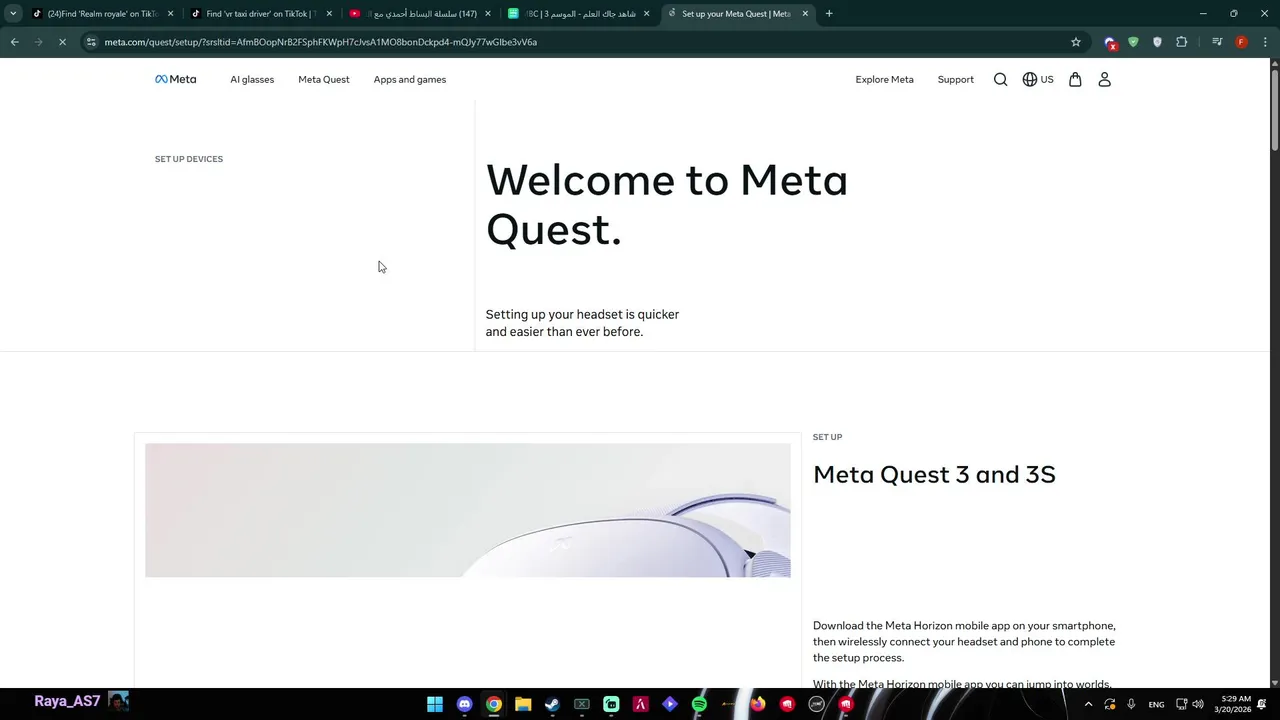The image size is (1280, 720).
Task: Open the Meta Quest menu
Action: [x=324, y=79]
